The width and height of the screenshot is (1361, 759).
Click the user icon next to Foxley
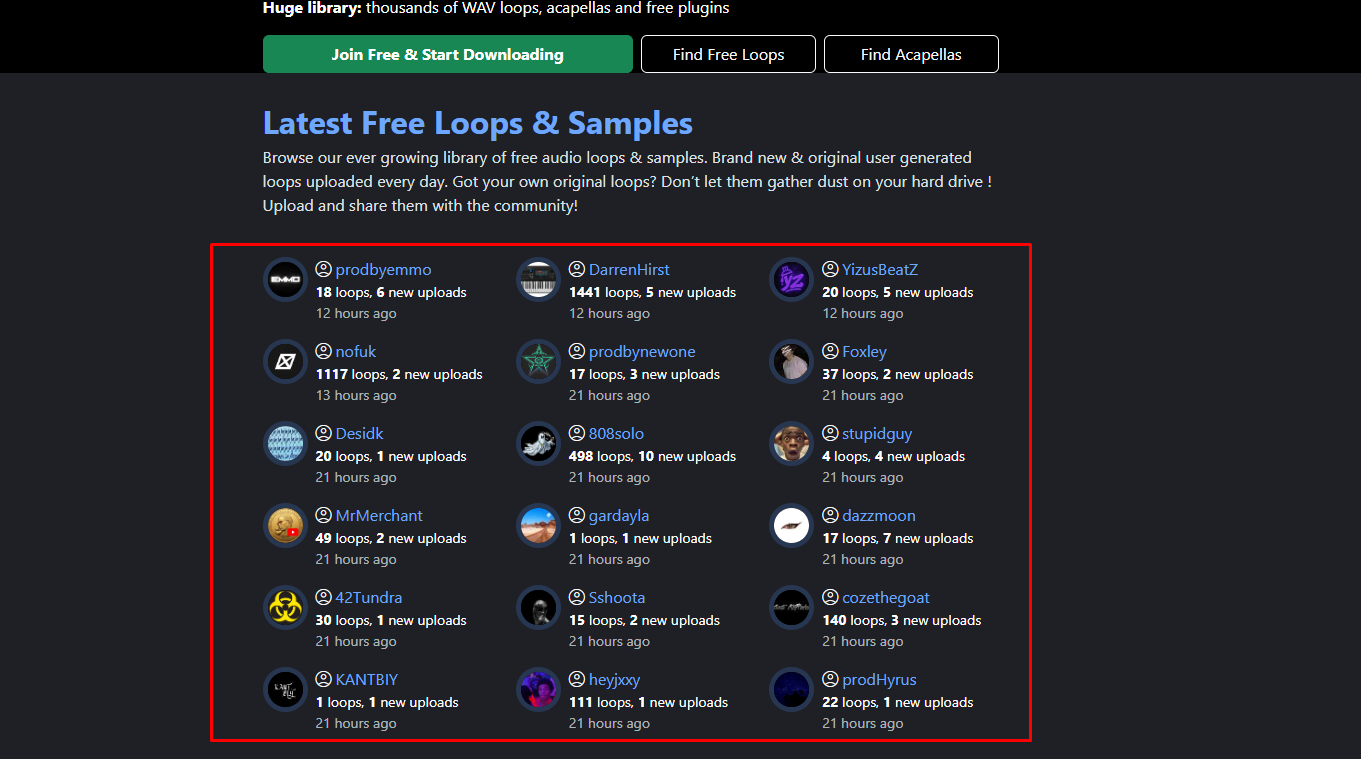click(x=830, y=351)
